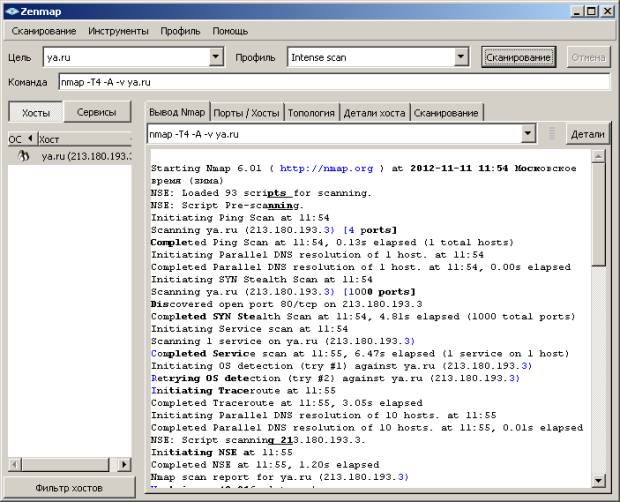This screenshot has width=620, height=502.
Task: Open the Профиль menu
Action: point(180,31)
